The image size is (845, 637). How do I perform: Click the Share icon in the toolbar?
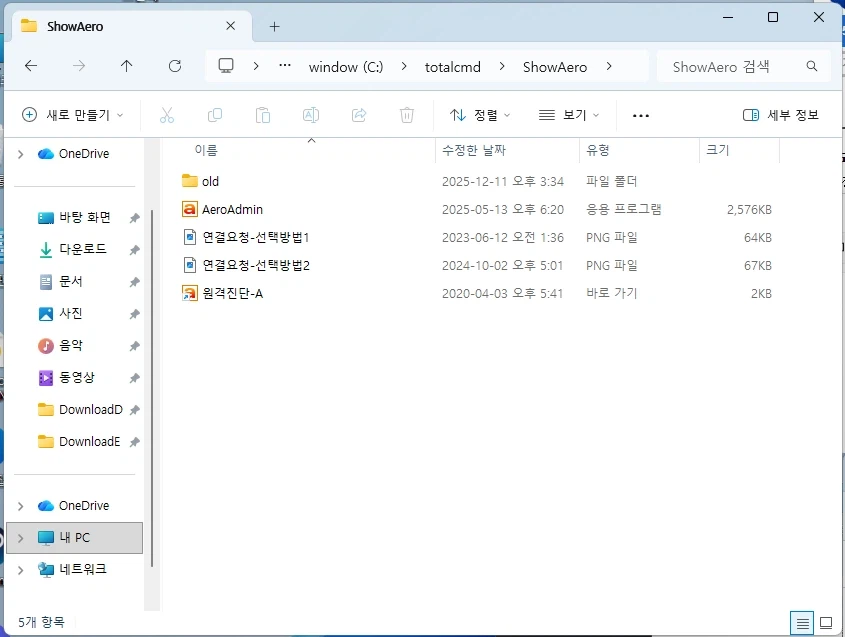click(x=359, y=115)
